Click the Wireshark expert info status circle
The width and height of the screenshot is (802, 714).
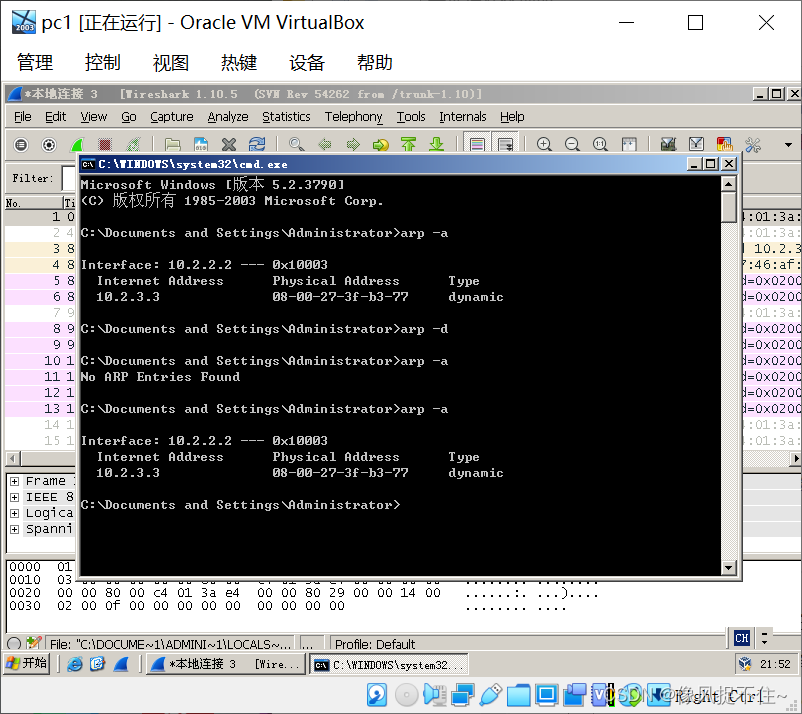click(14, 643)
